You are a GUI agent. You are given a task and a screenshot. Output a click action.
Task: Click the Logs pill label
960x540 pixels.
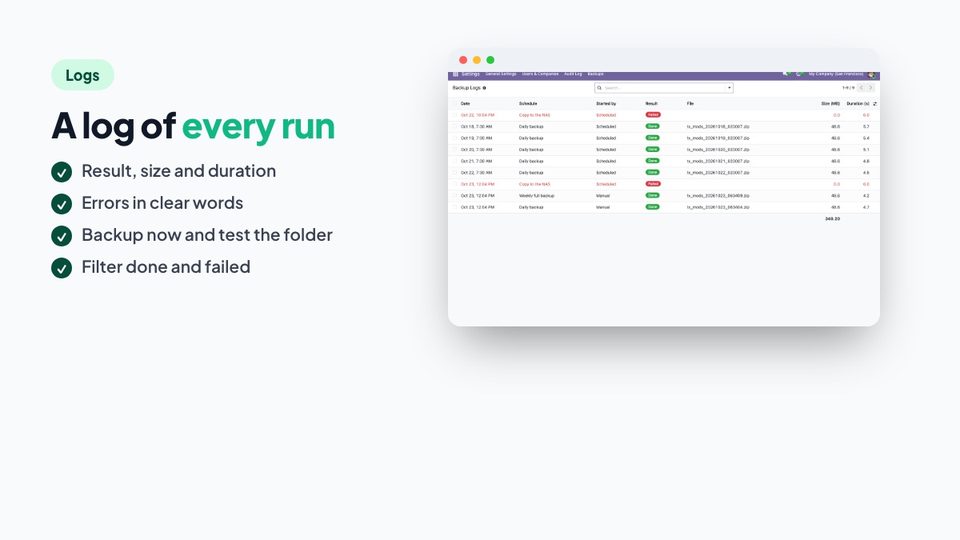coord(83,75)
